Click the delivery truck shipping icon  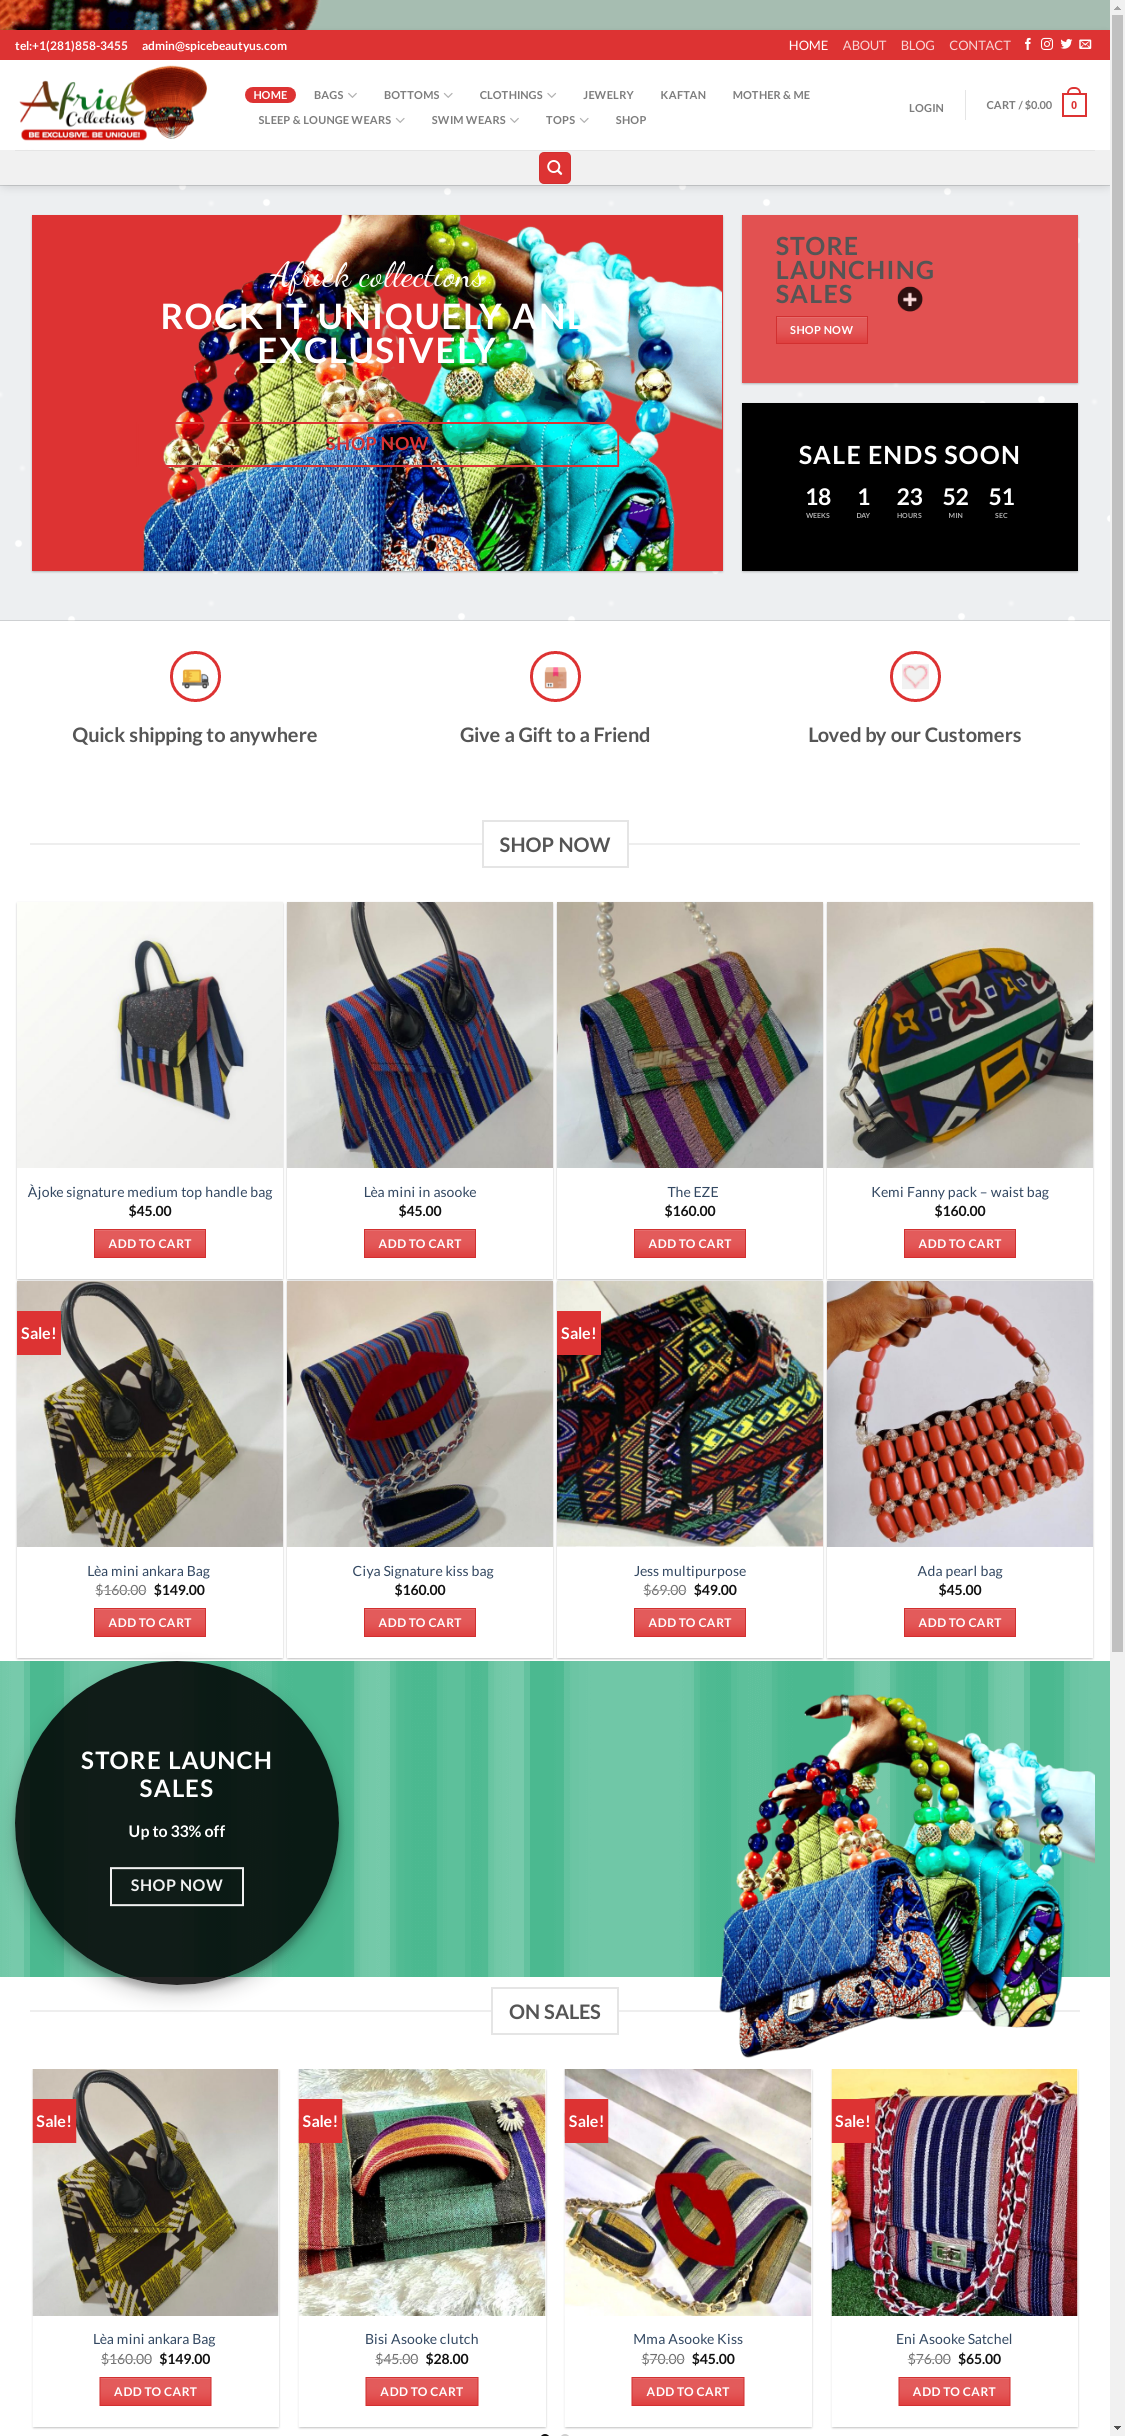coord(195,677)
